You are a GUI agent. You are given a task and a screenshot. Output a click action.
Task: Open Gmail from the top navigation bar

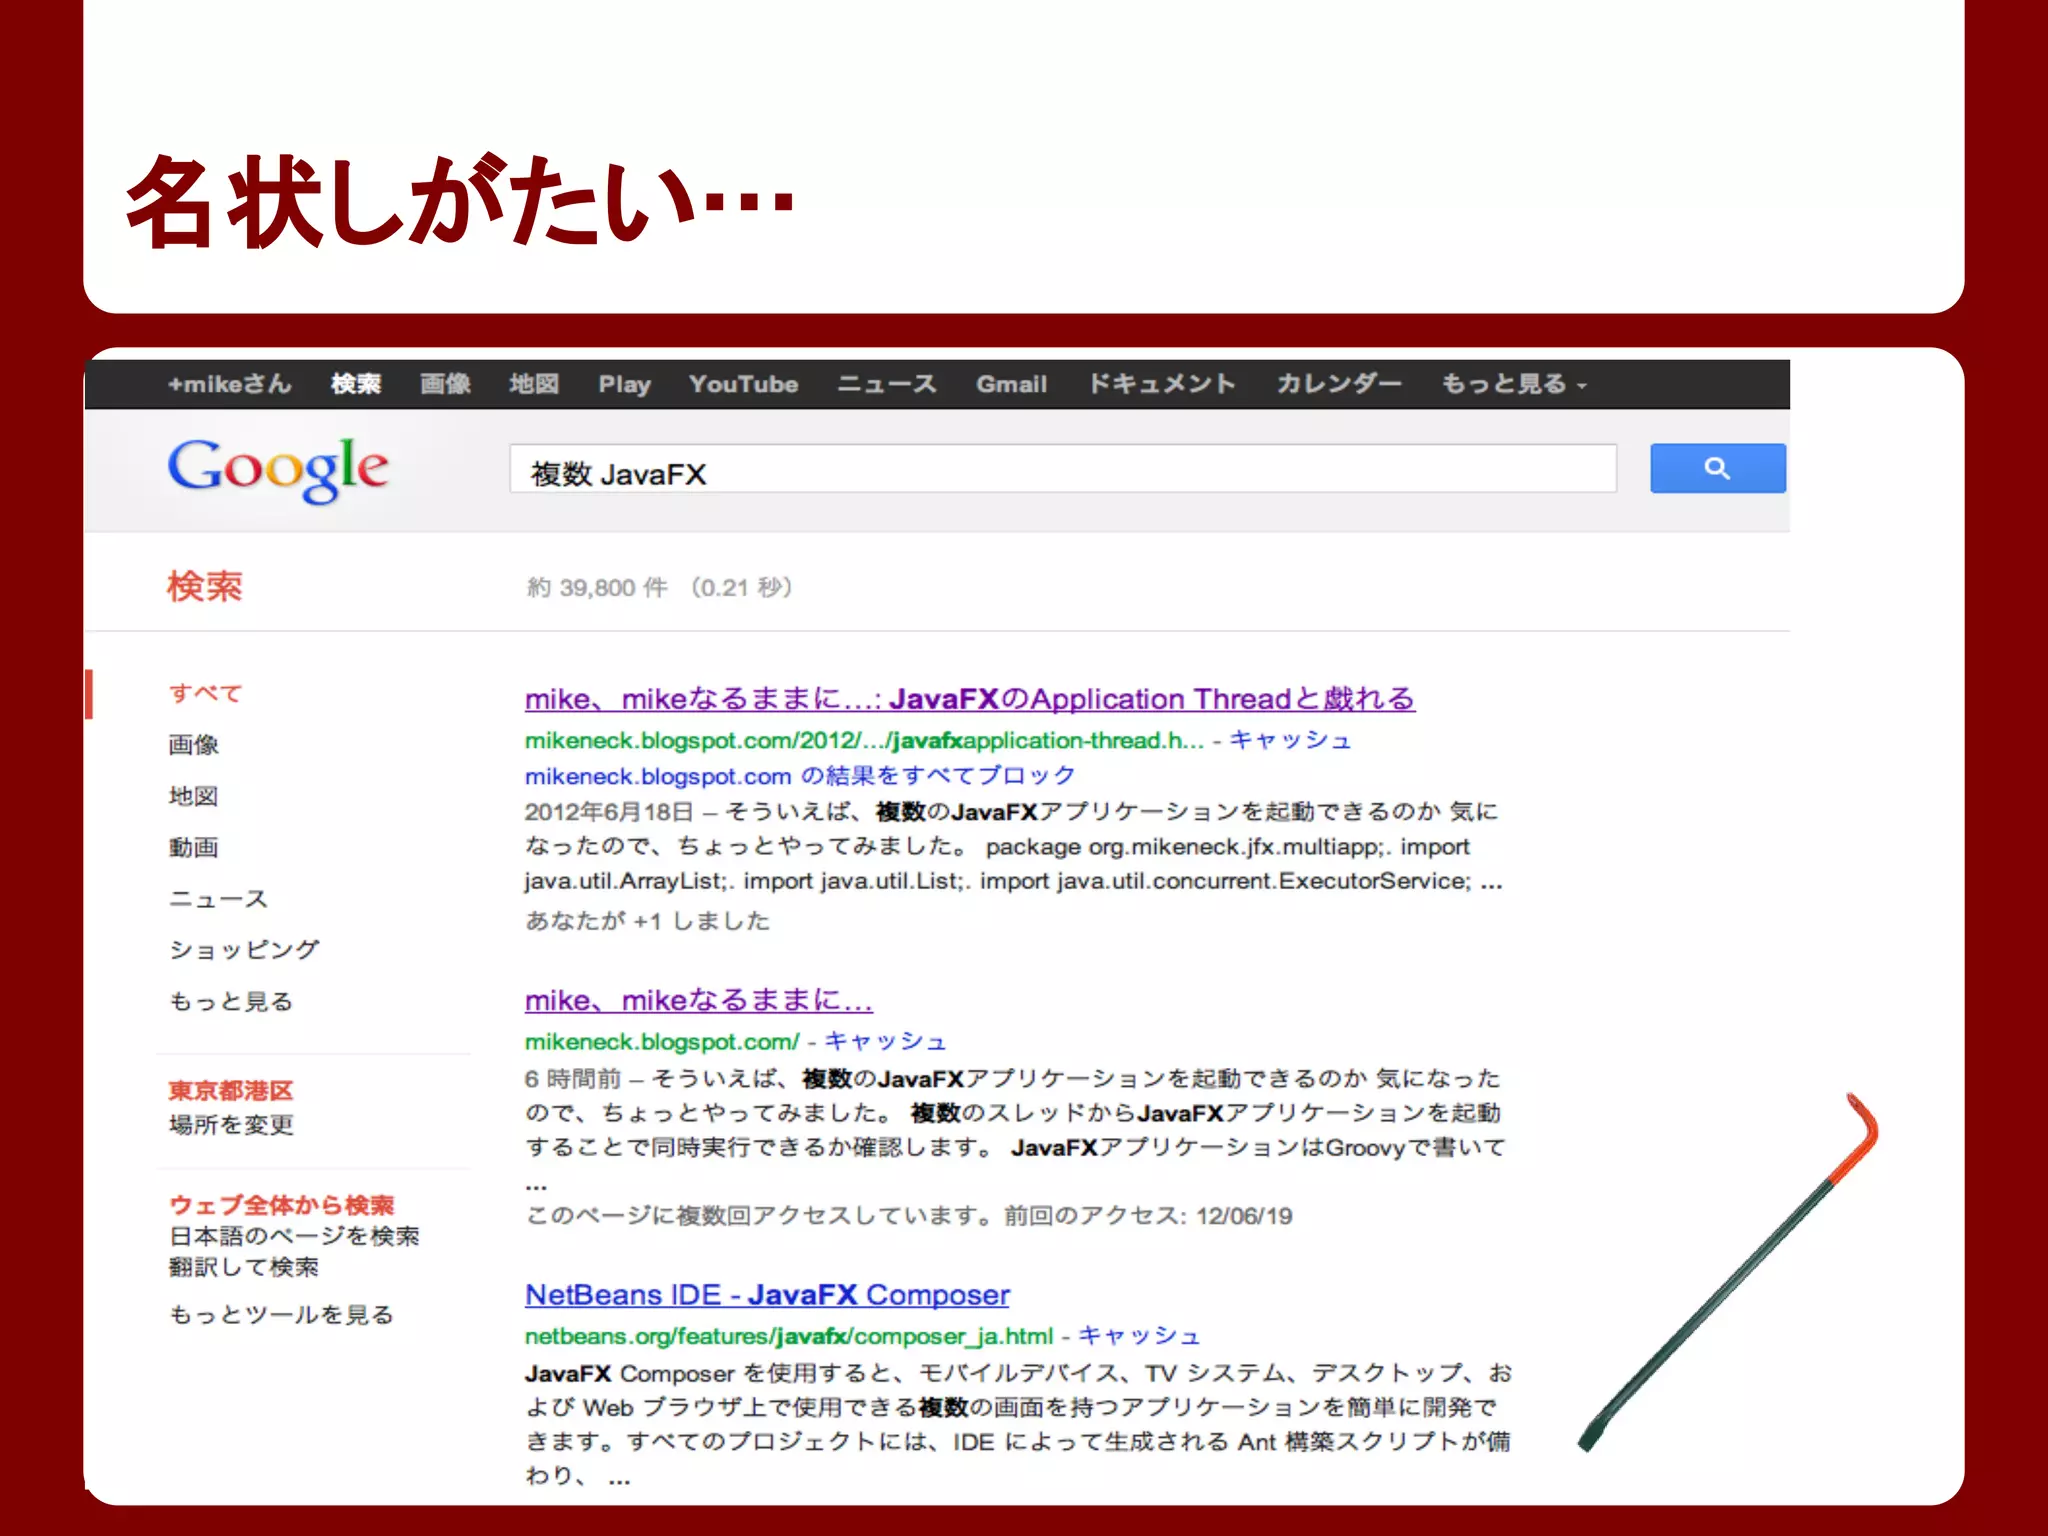1011,384
